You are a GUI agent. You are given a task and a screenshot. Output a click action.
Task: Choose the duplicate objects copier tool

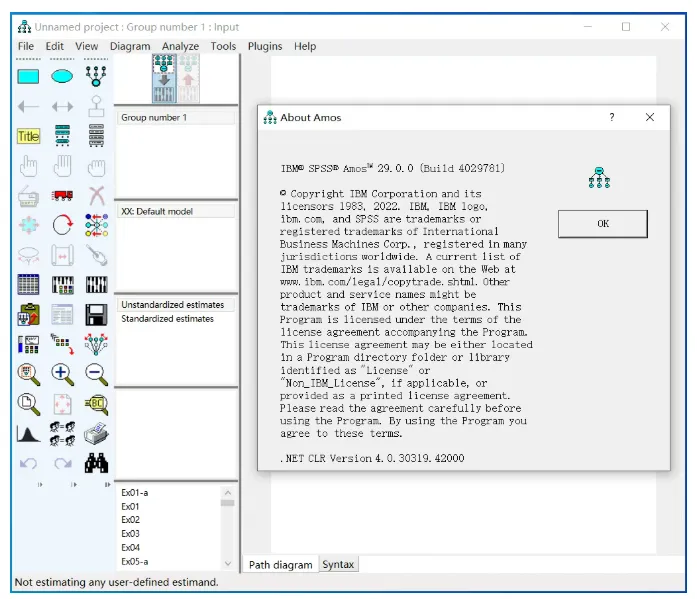pyautogui.click(x=28, y=196)
